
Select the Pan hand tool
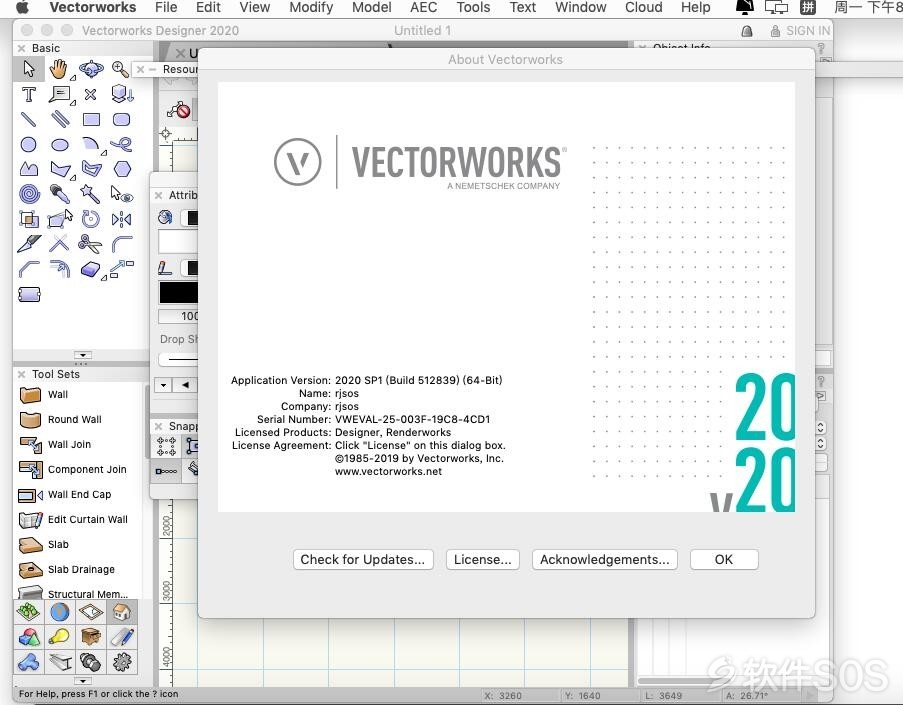tap(59, 69)
